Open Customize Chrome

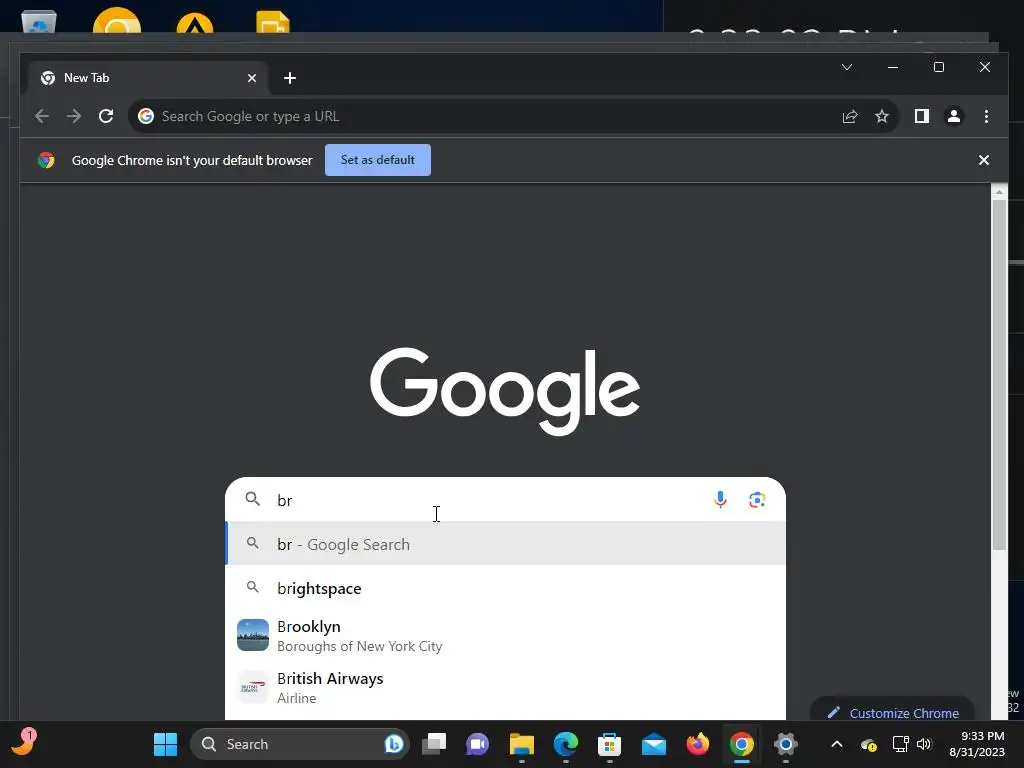(x=893, y=712)
